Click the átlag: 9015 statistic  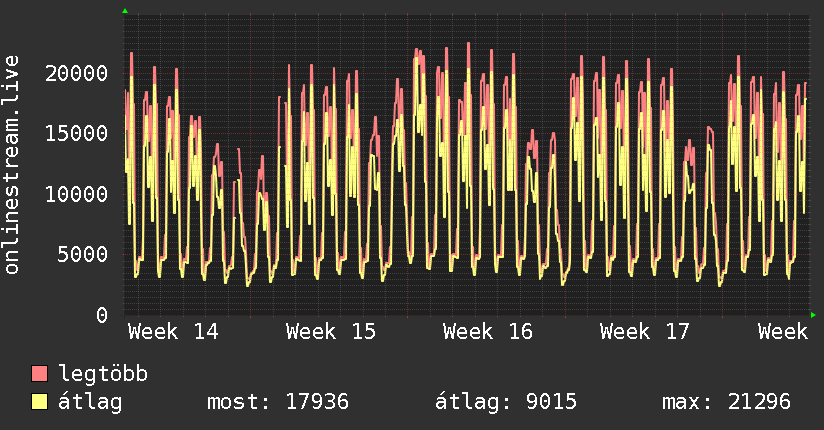tap(506, 402)
